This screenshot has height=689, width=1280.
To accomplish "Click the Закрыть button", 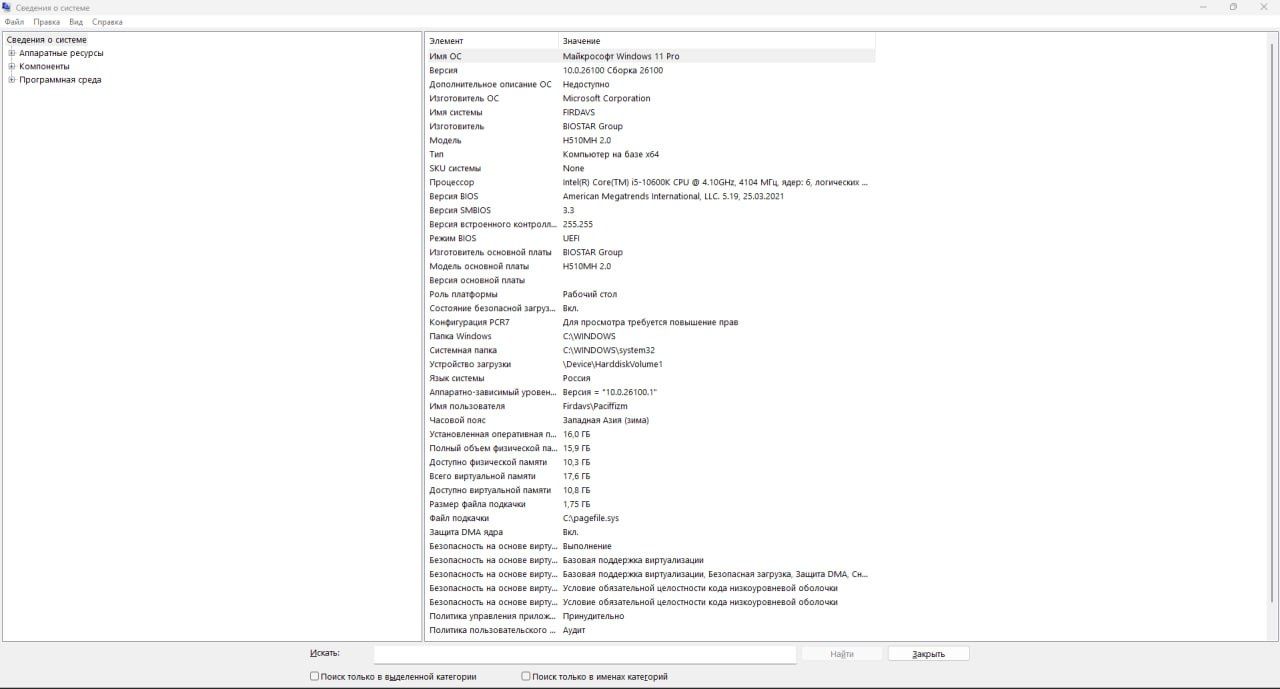I will click(x=928, y=654).
